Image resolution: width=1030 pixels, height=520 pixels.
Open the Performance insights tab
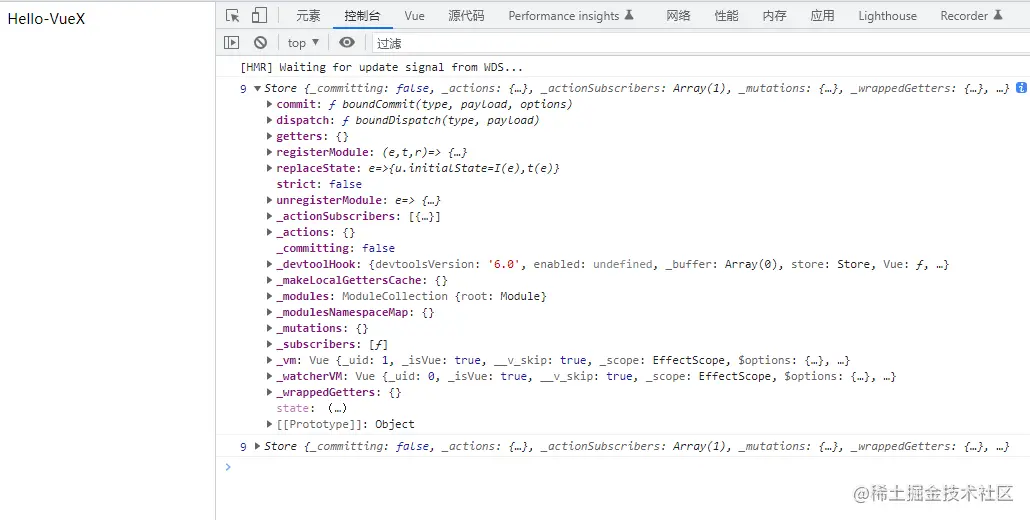(x=571, y=16)
